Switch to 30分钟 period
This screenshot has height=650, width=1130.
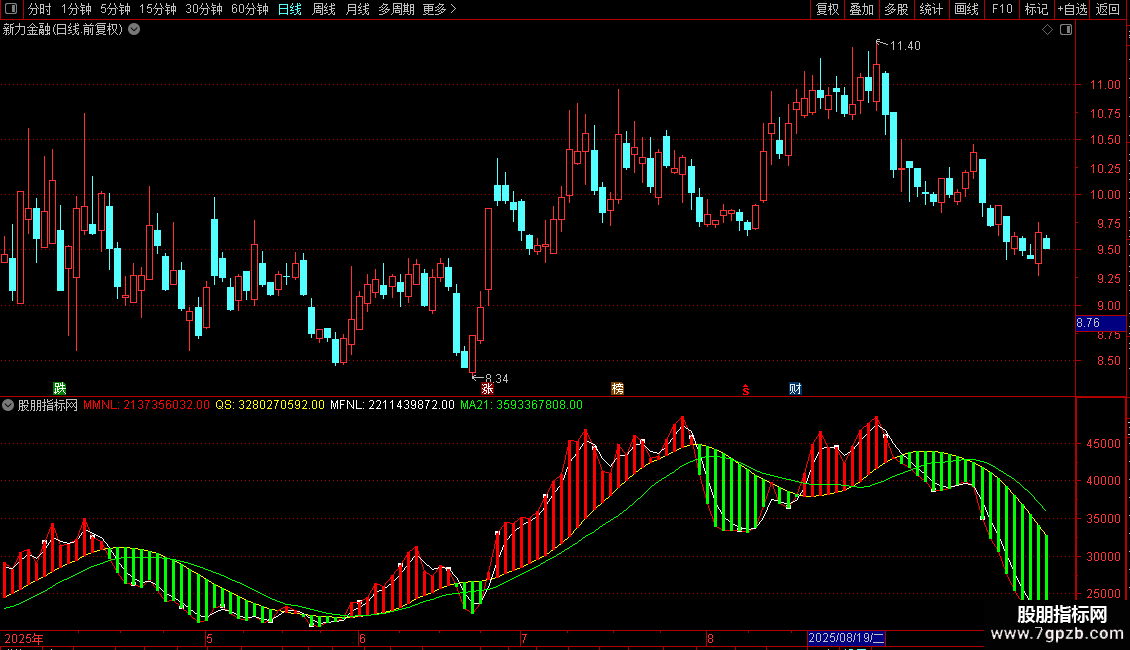tap(204, 9)
